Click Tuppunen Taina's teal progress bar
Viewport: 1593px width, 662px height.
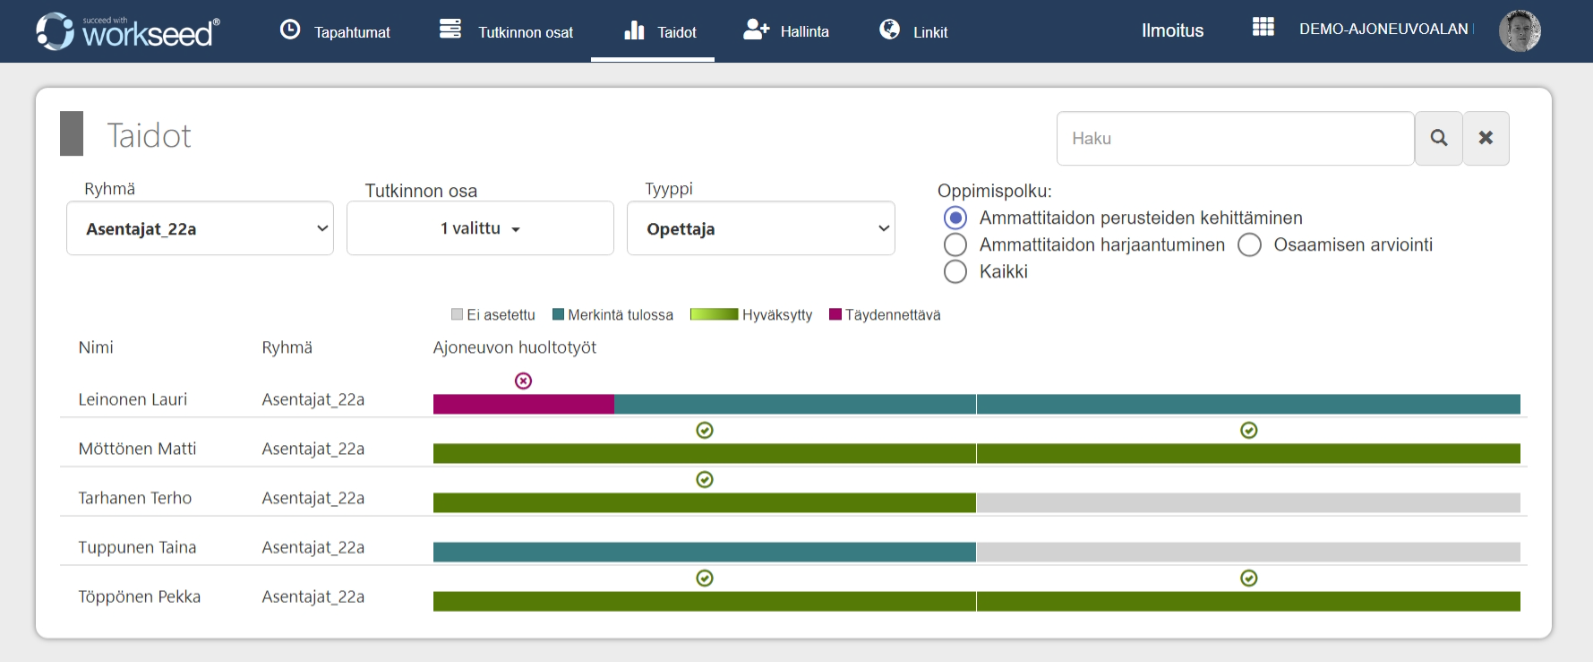click(704, 552)
